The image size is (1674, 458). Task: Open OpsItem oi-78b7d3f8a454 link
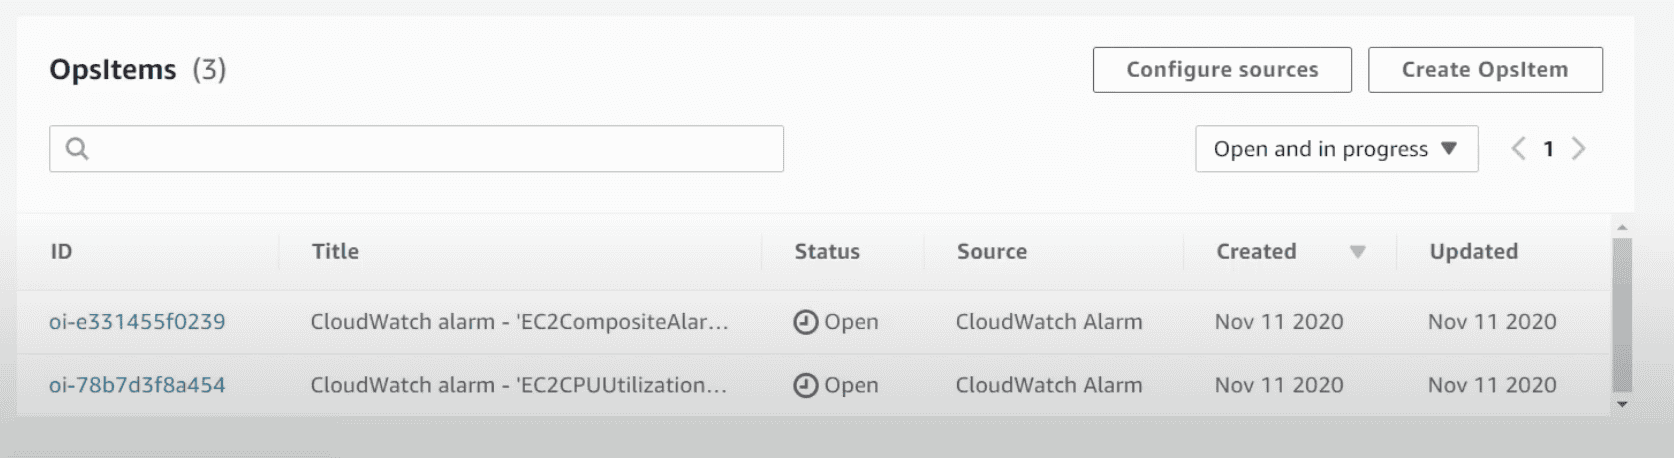point(137,385)
